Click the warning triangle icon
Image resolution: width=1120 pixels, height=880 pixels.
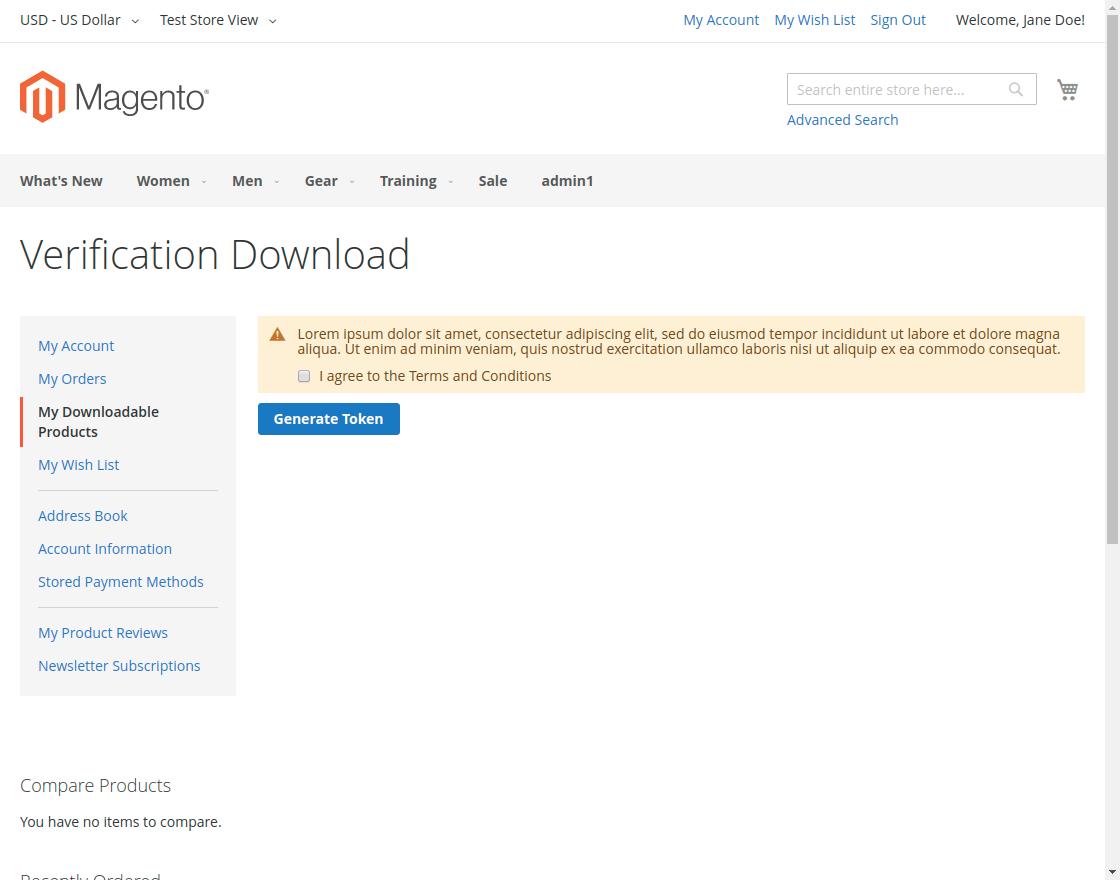(x=277, y=334)
